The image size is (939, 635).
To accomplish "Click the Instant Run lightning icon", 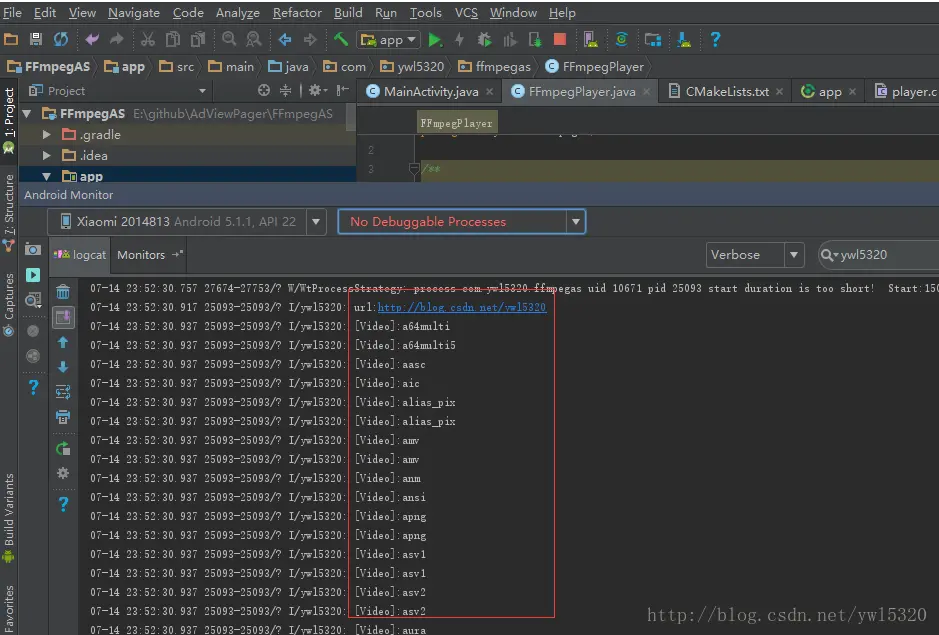I will click(x=459, y=40).
